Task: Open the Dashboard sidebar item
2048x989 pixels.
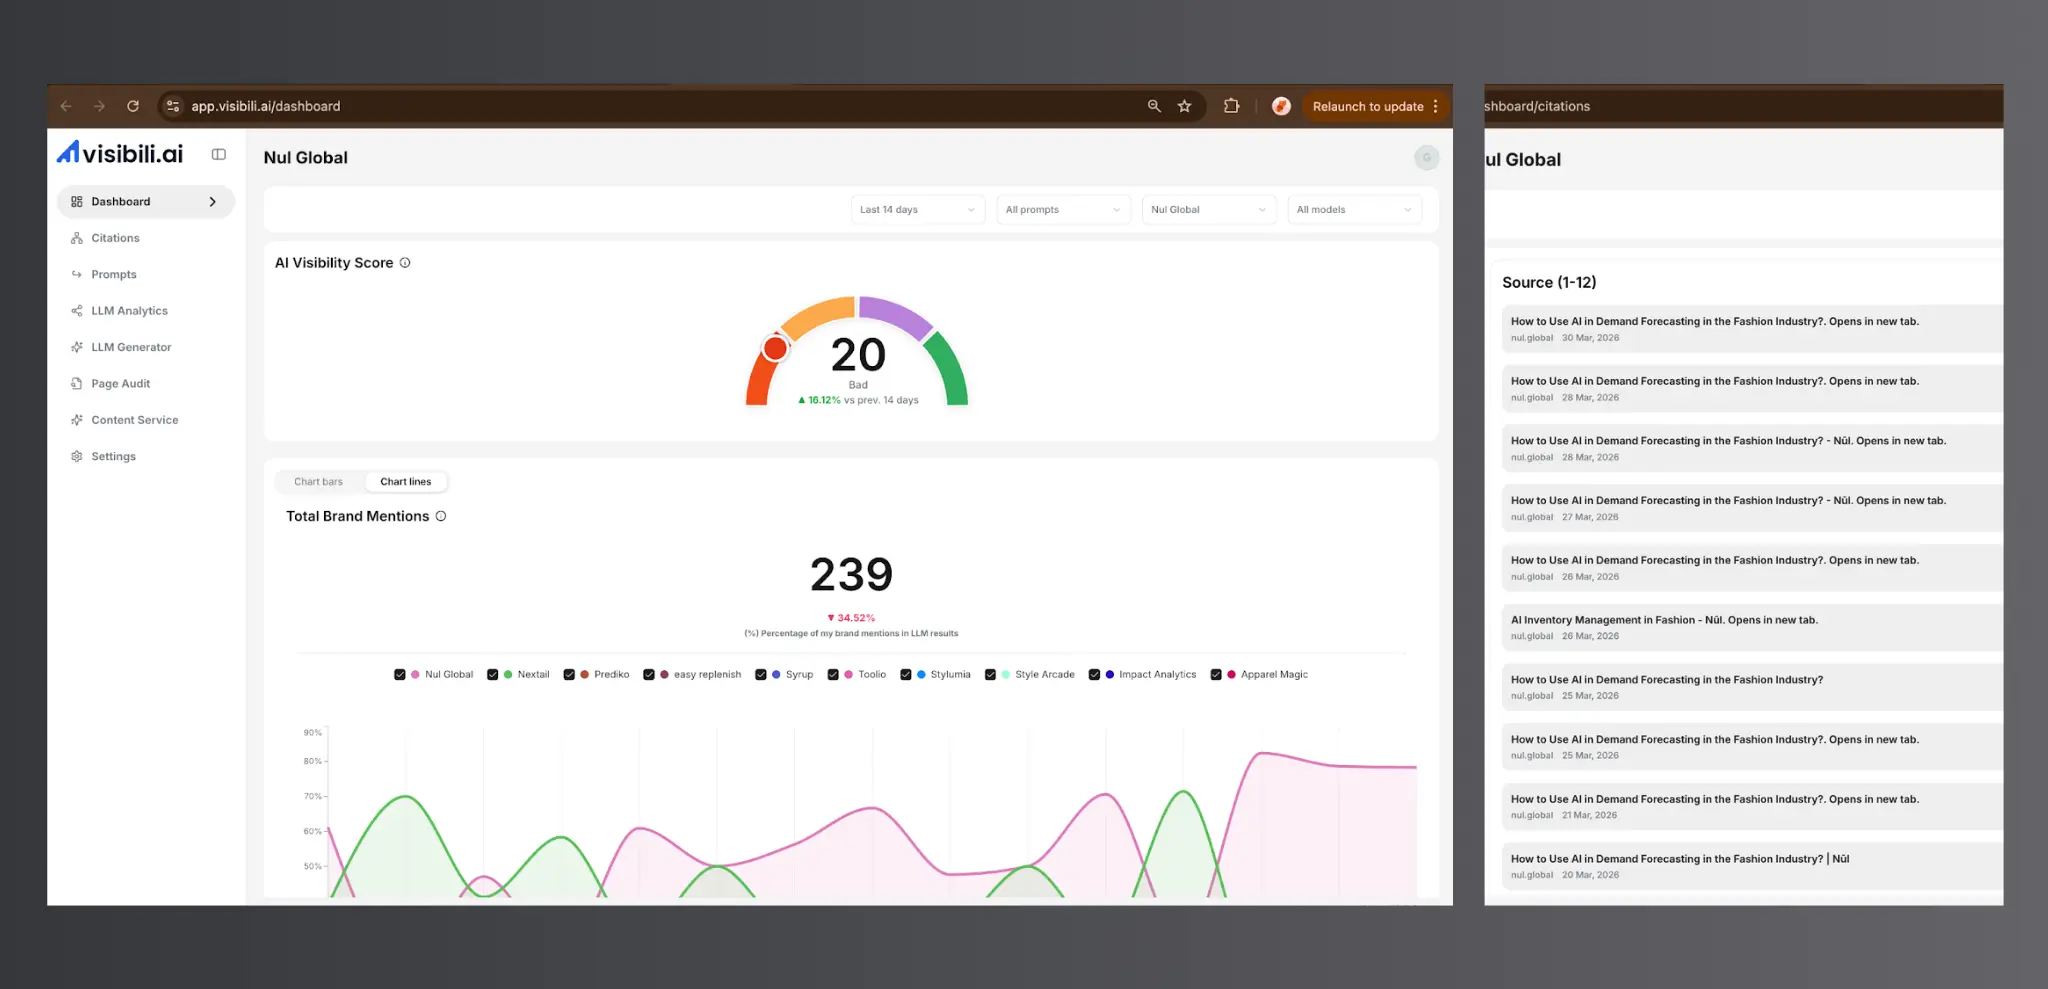Action: pyautogui.click(x=146, y=202)
